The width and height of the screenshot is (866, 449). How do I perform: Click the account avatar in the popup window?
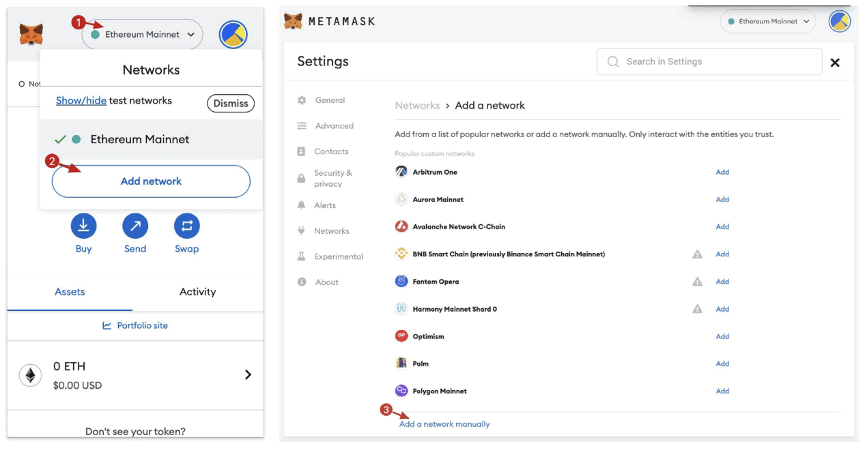click(x=233, y=34)
